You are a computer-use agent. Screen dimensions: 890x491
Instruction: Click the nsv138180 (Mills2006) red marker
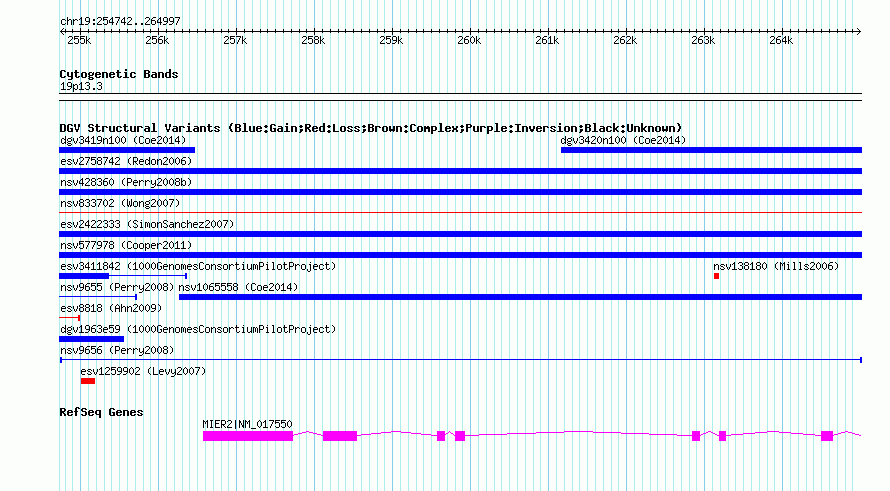coord(716,276)
